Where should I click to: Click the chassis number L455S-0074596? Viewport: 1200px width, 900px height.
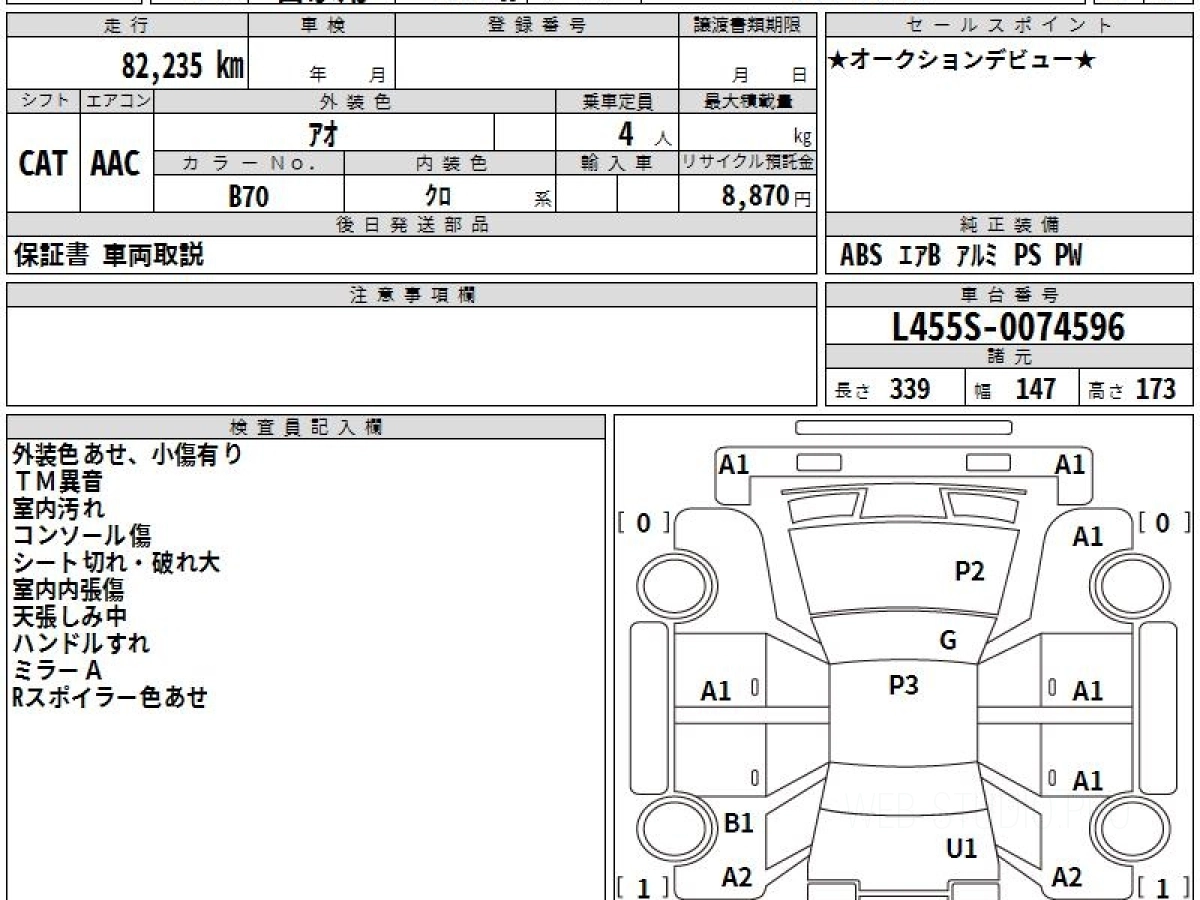1008,327
